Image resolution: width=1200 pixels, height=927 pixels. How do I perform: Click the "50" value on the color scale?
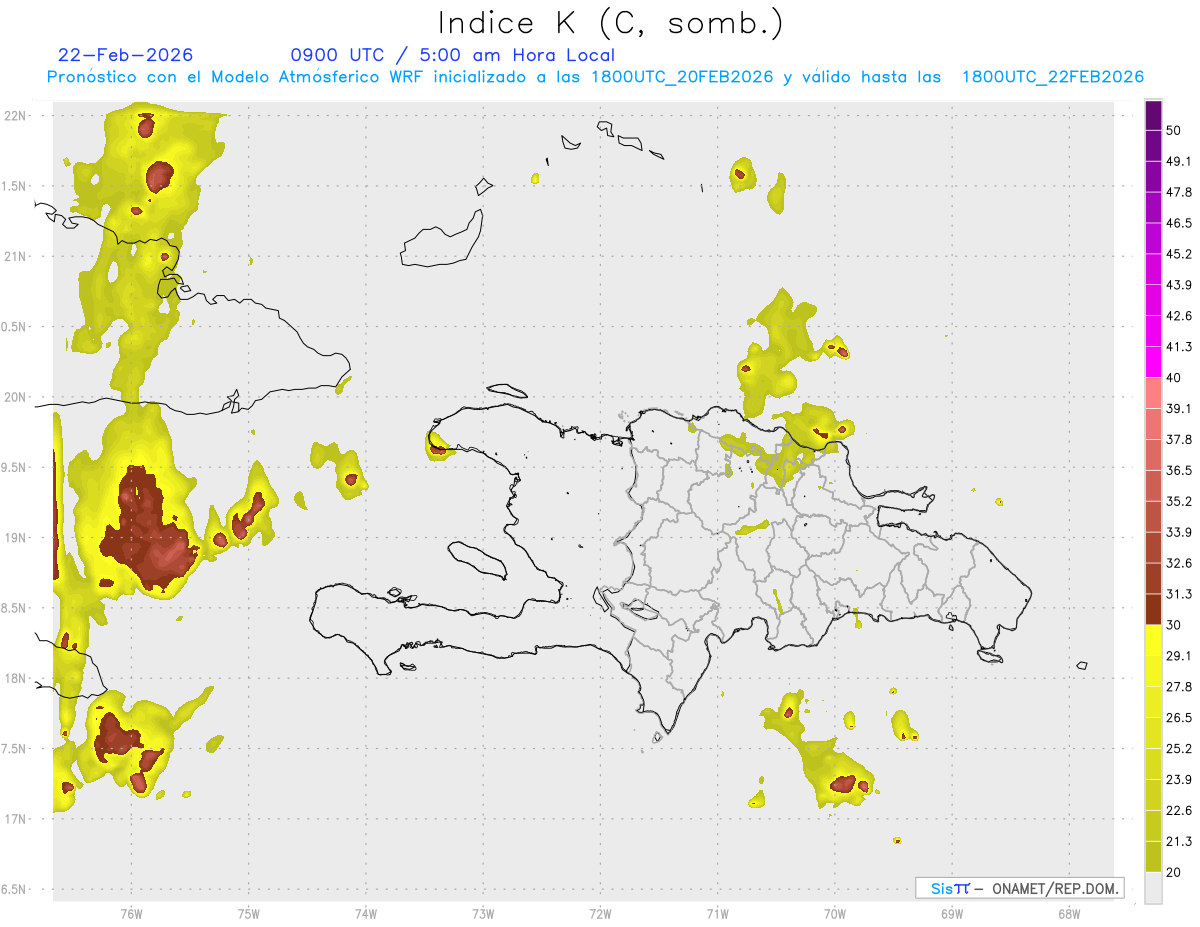(x=1174, y=130)
